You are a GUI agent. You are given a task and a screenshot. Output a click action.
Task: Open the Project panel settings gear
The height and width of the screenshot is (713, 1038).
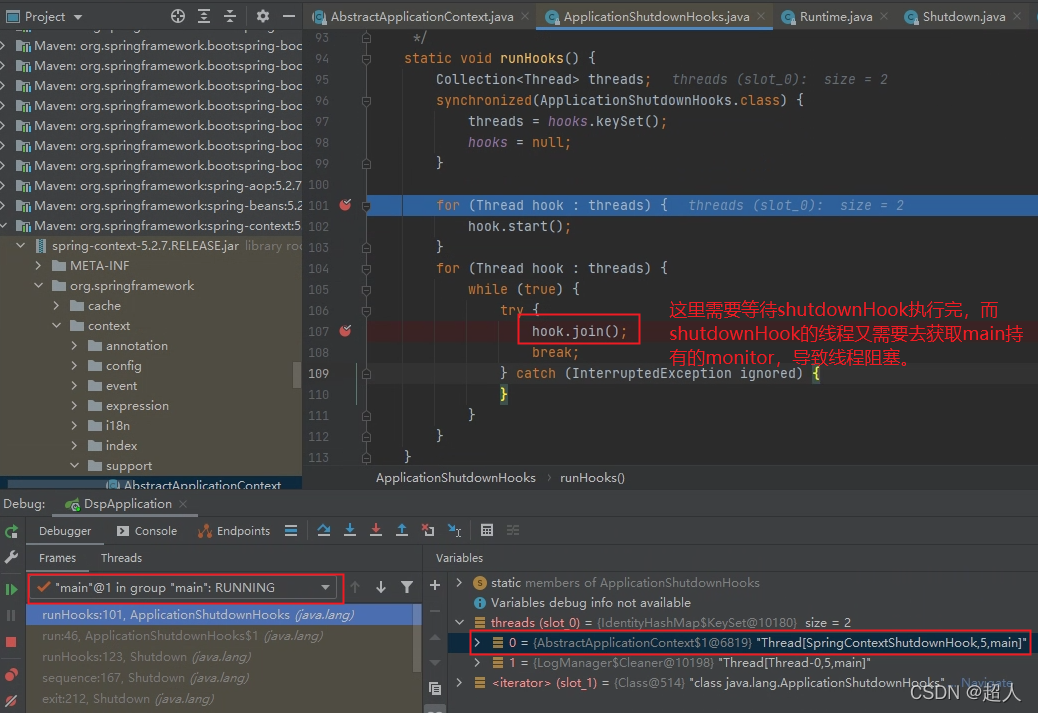(x=263, y=17)
